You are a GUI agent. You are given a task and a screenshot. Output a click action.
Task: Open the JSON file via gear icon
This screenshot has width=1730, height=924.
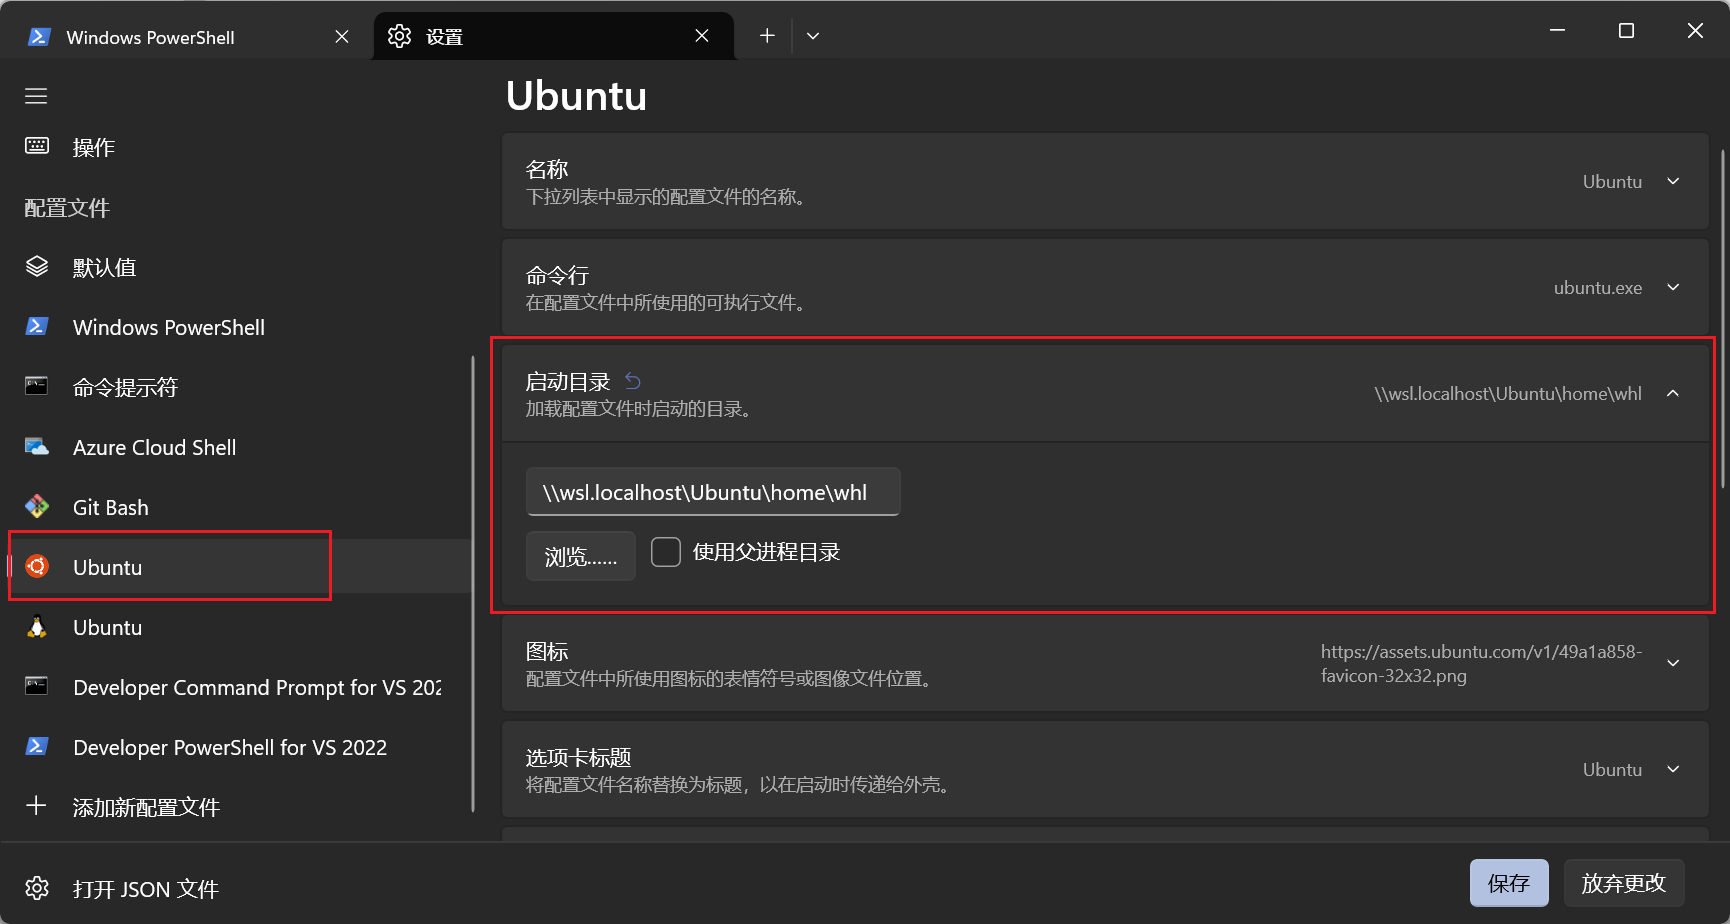(x=37, y=888)
